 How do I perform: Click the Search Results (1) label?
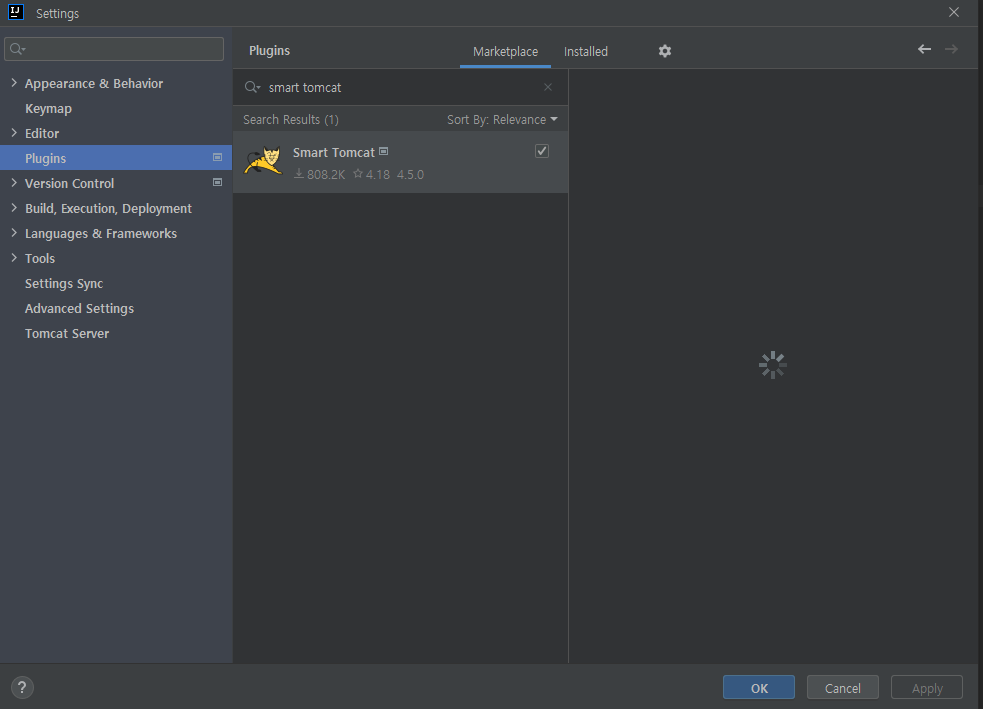point(291,120)
